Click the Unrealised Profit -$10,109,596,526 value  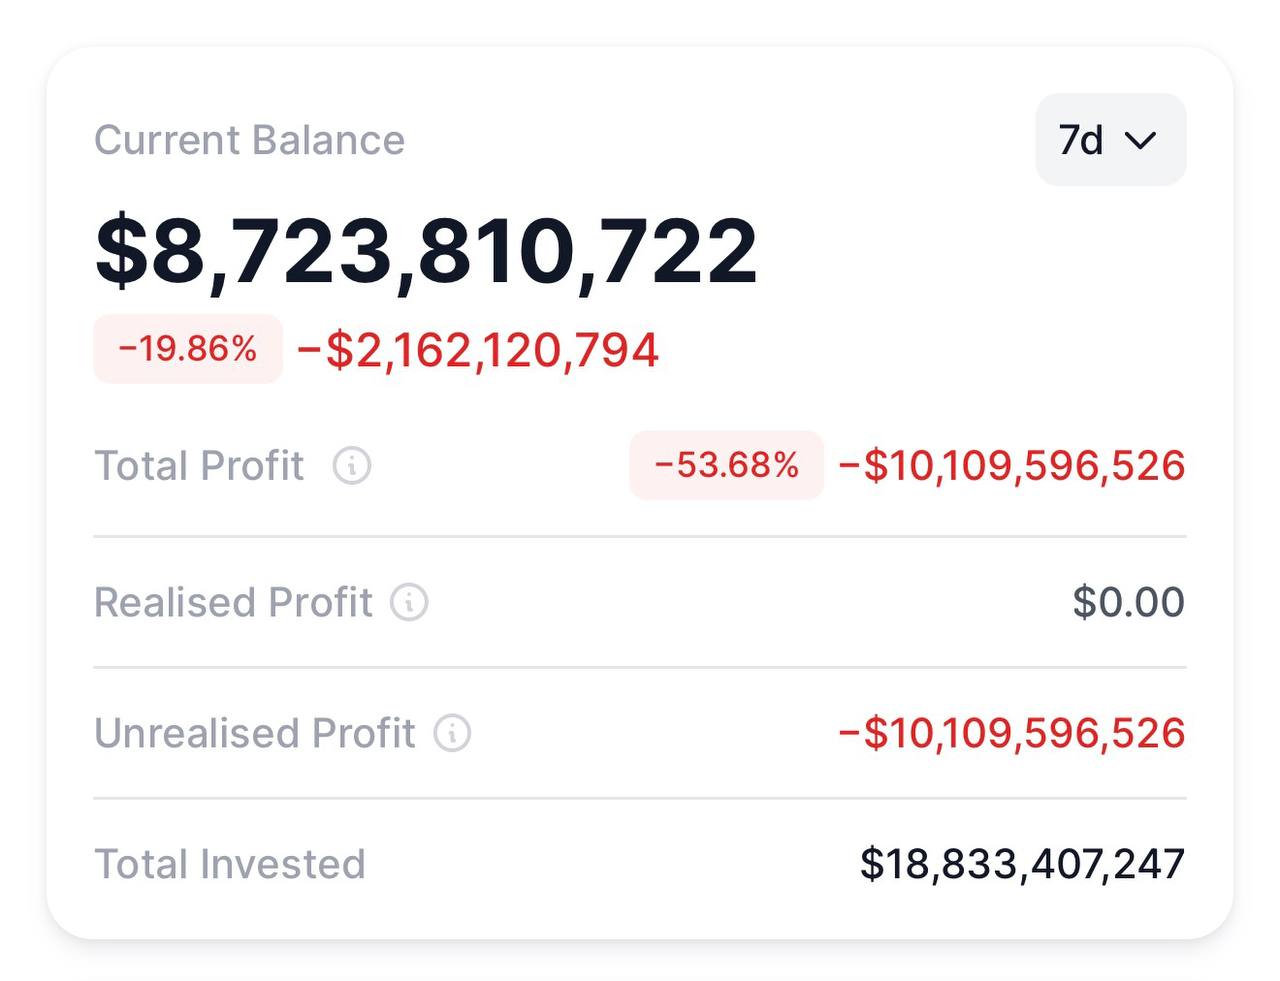[x=1012, y=733]
